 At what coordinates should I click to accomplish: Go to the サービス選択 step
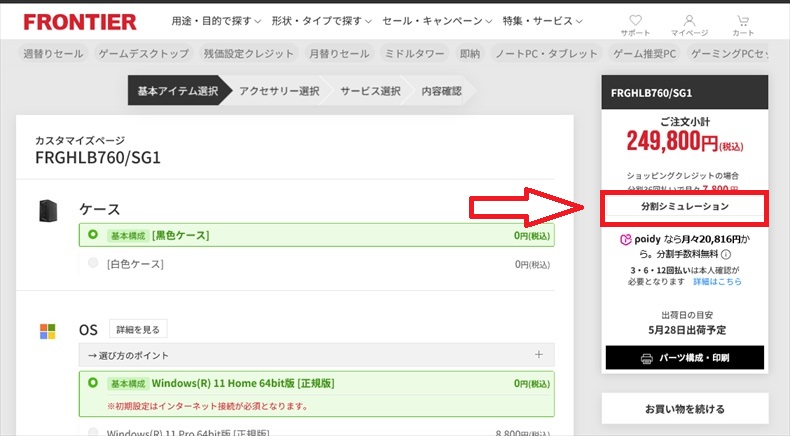point(370,91)
